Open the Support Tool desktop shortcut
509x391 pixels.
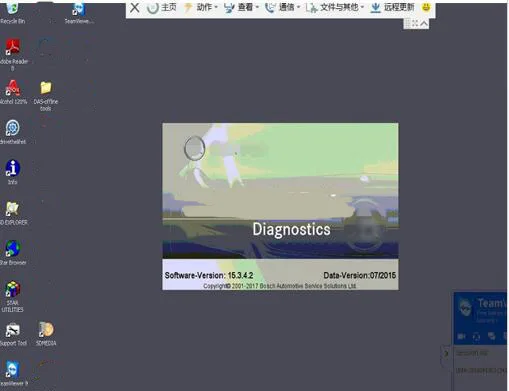(x=13, y=334)
